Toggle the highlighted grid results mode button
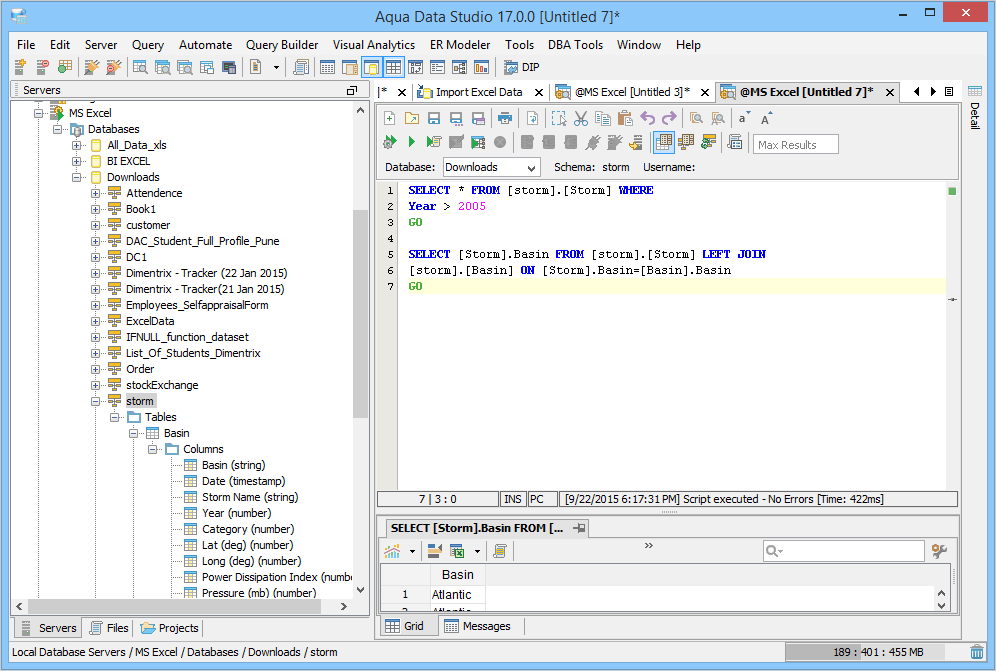This screenshot has height=671, width=996. pyautogui.click(x=664, y=143)
